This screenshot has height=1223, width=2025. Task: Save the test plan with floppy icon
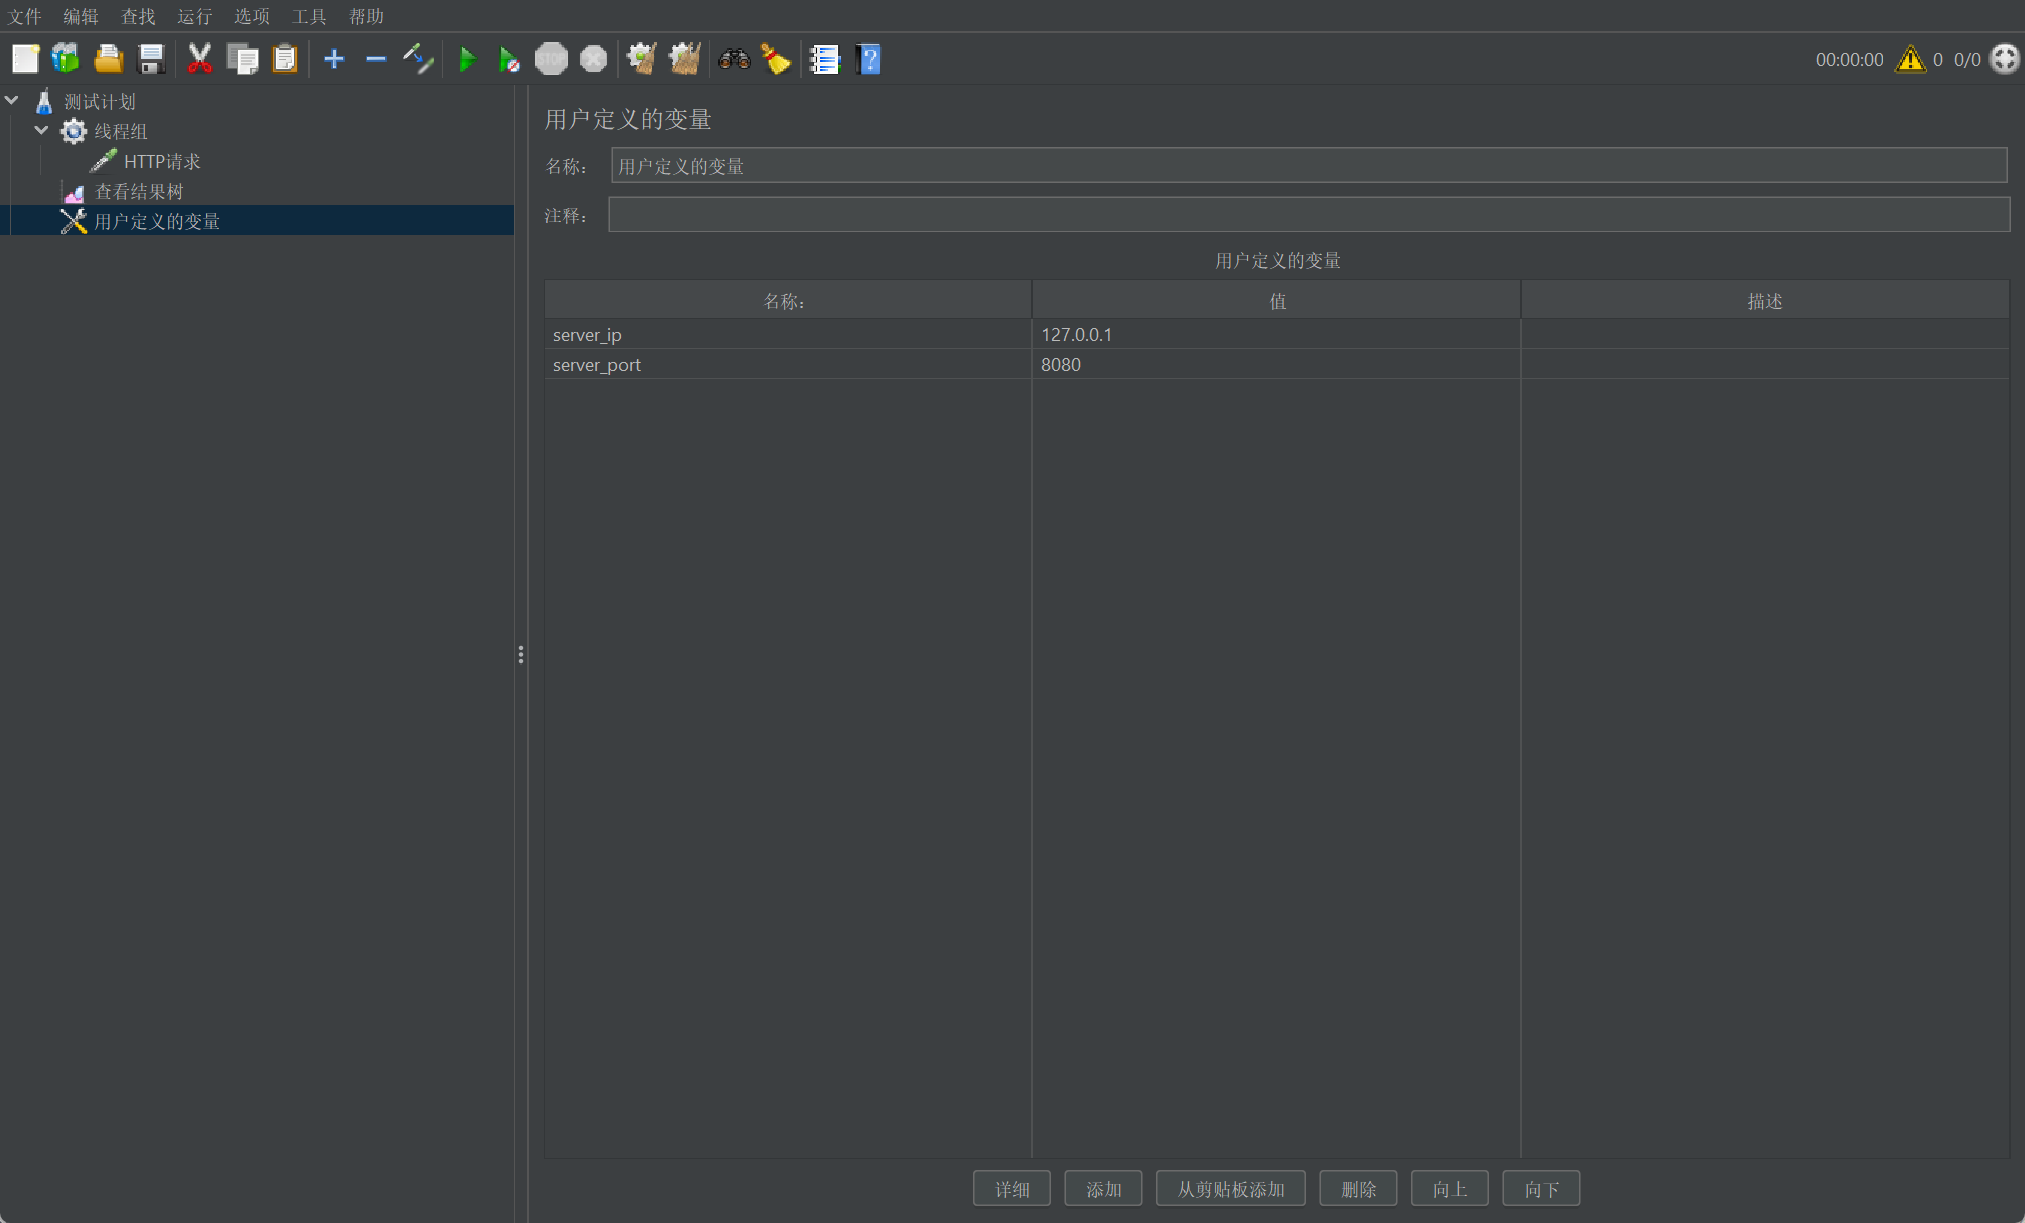151,59
